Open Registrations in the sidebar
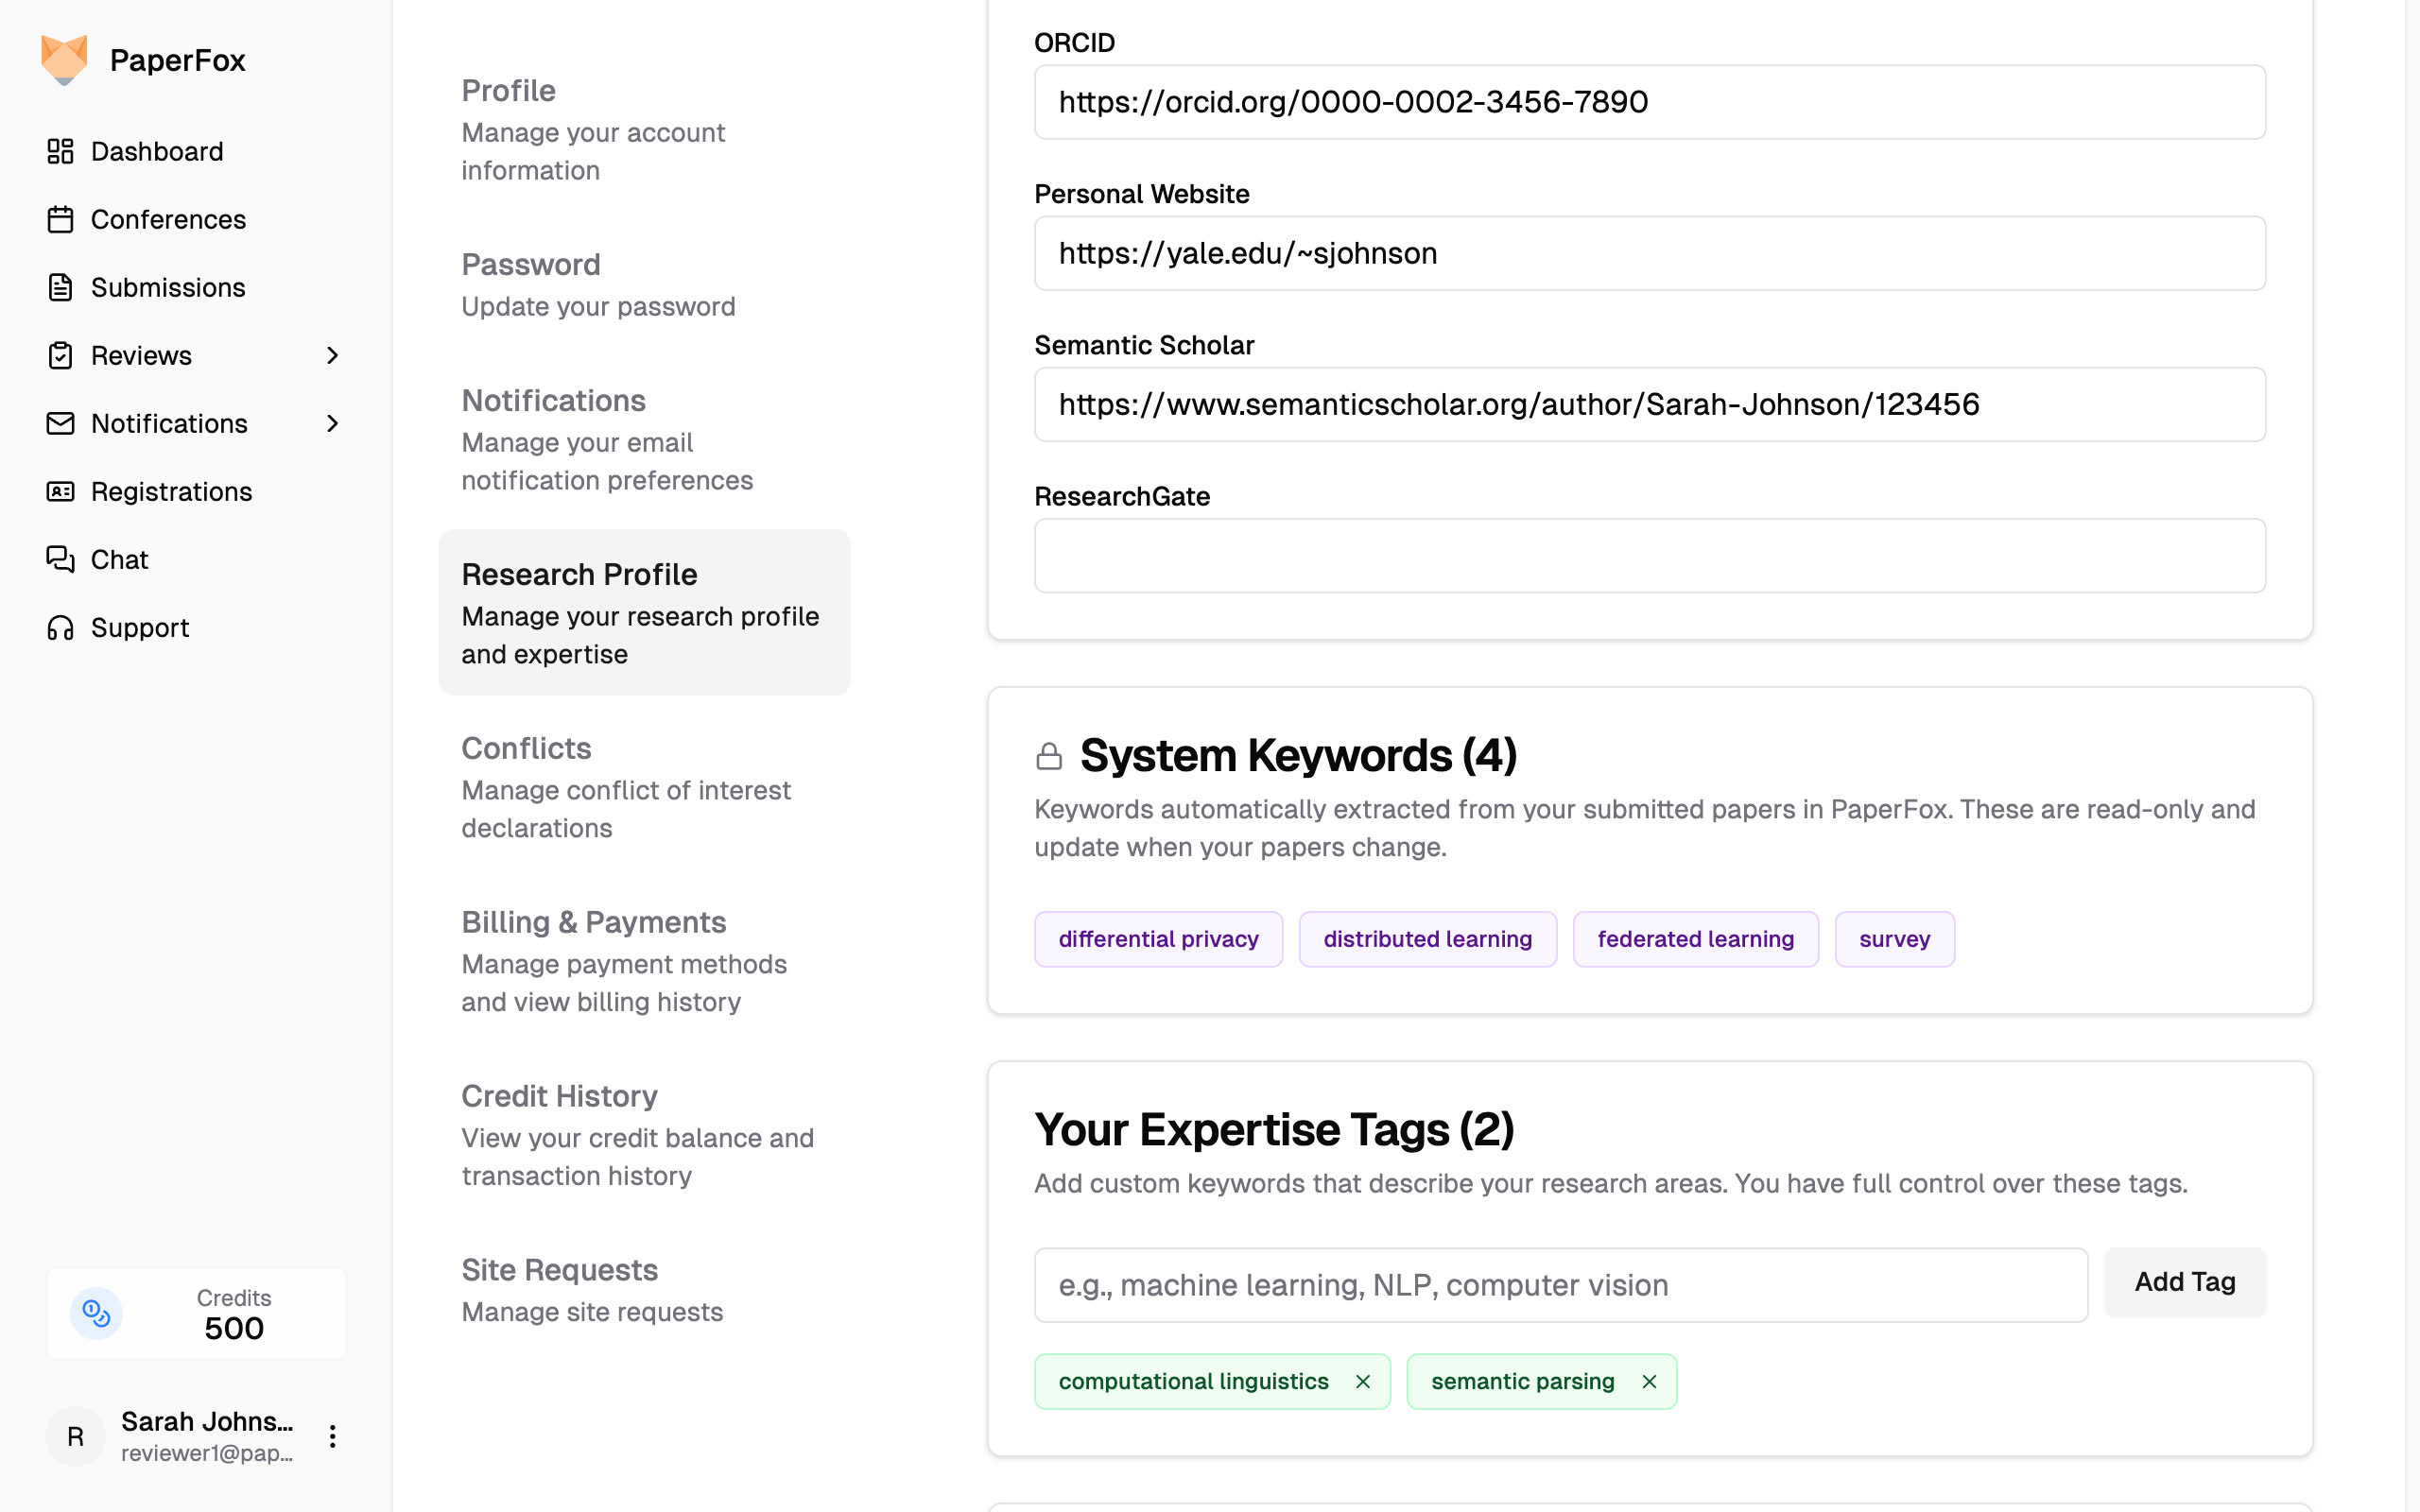This screenshot has height=1512, width=2420. click(x=171, y=491)
